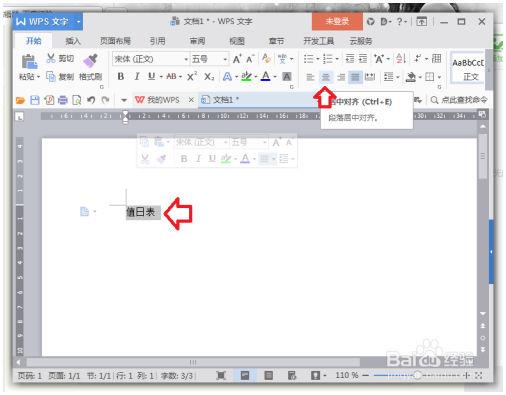Viewport: 506px width, 395px height.
Task: Click the Cut (剪切) scissors icon
Action: coord(51,58)
